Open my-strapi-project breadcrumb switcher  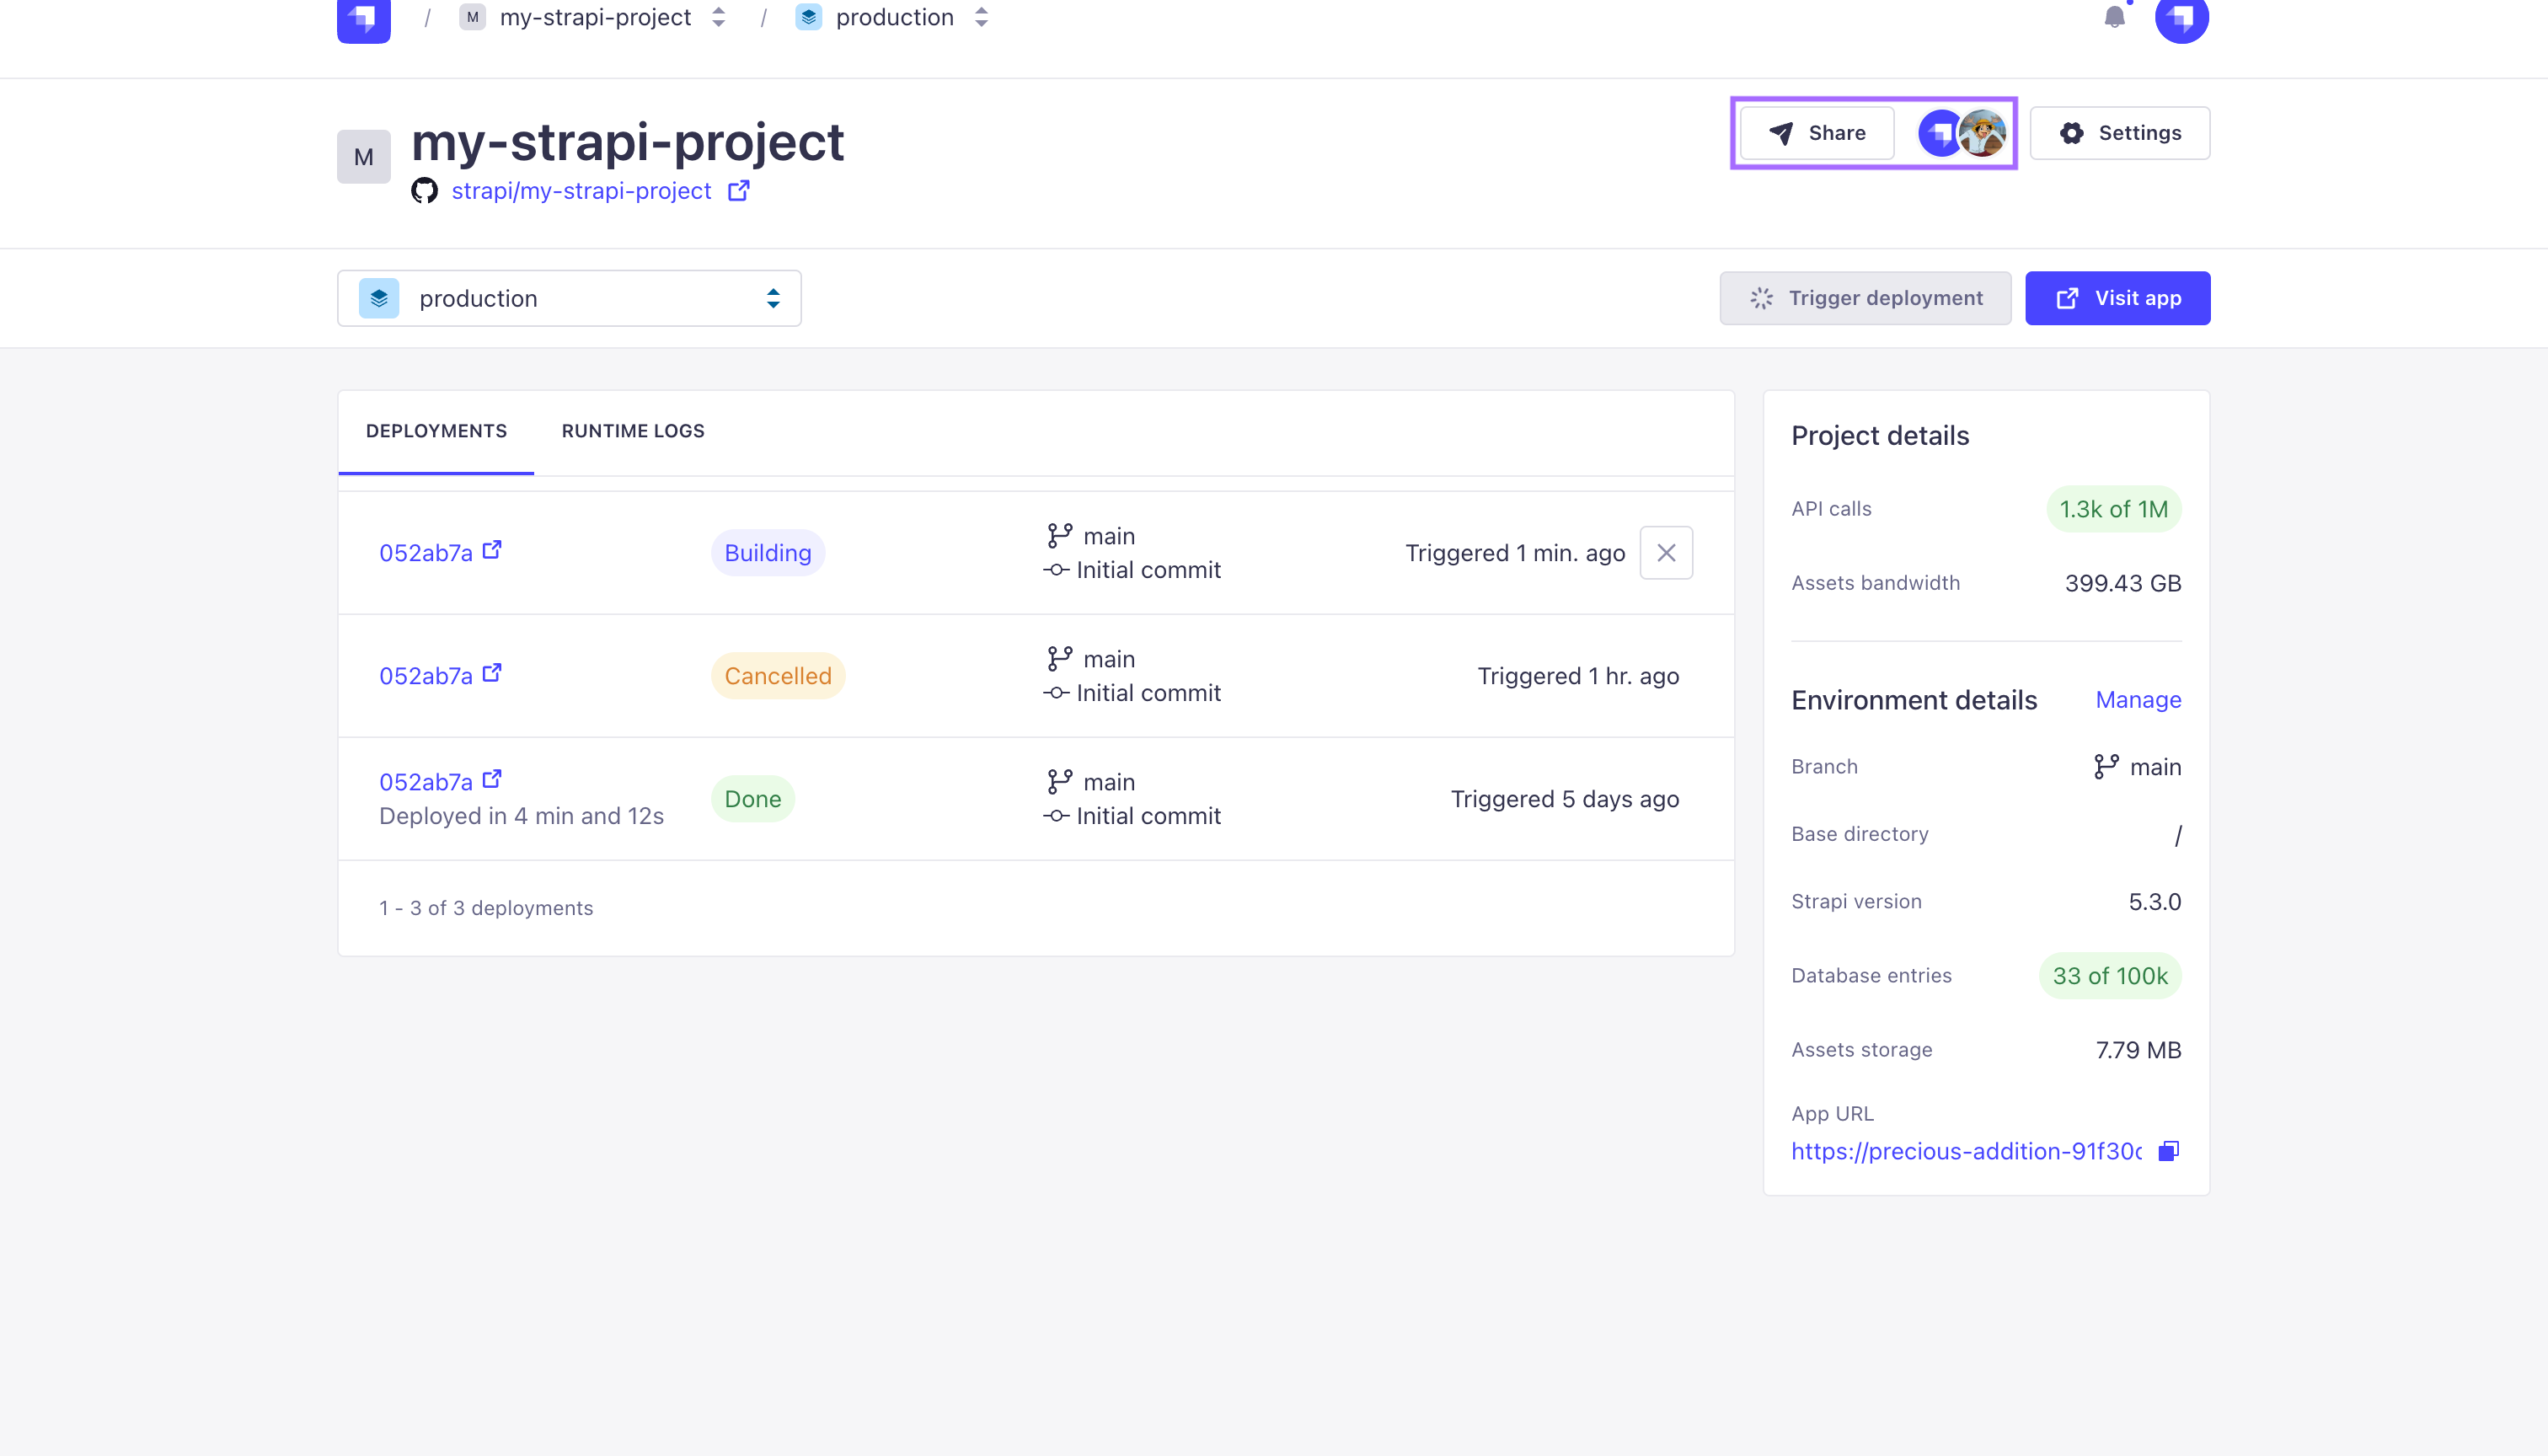point(718,17)
